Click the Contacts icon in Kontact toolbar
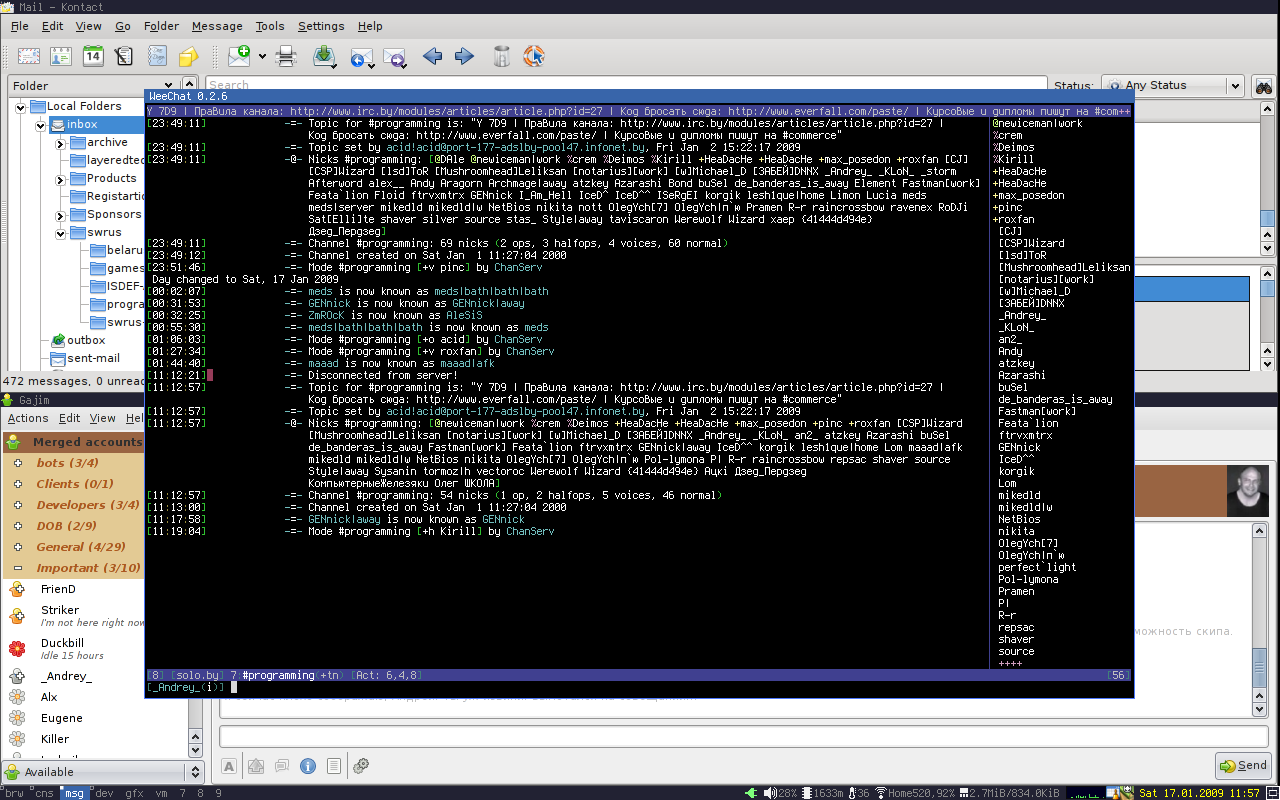1280x800 pixels. tap(61, 57)
